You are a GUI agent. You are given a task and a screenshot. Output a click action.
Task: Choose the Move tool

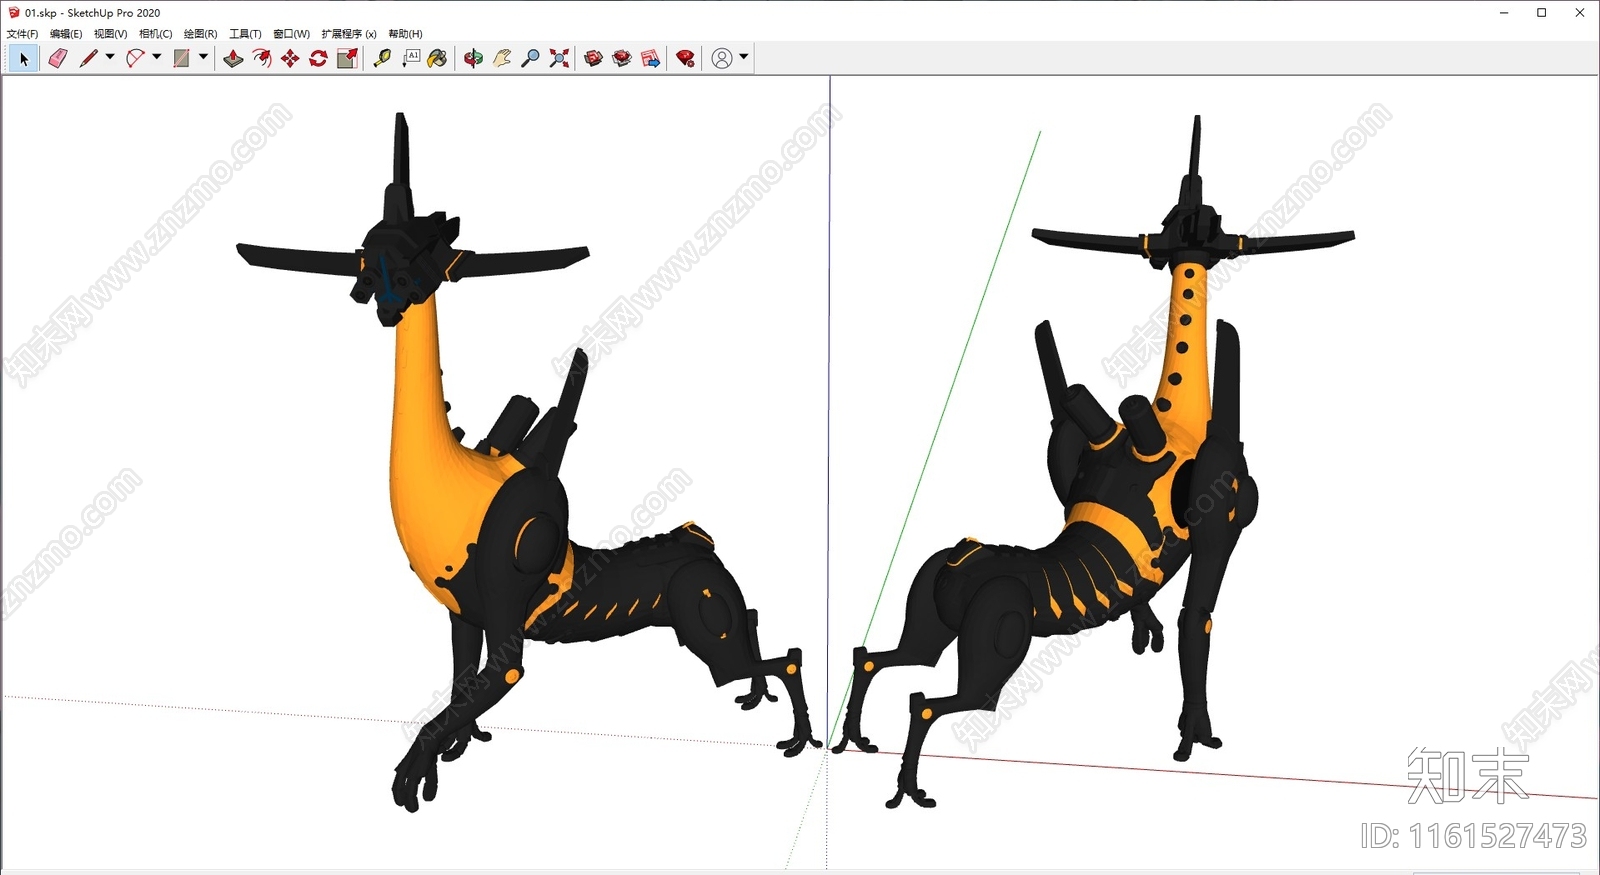tap(290, 59)
